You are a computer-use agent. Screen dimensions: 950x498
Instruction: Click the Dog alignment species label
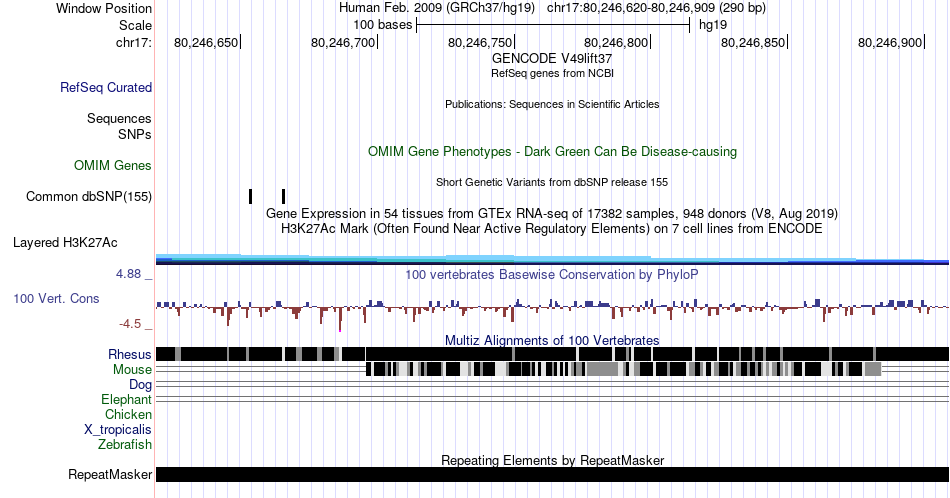pos(141,384)
